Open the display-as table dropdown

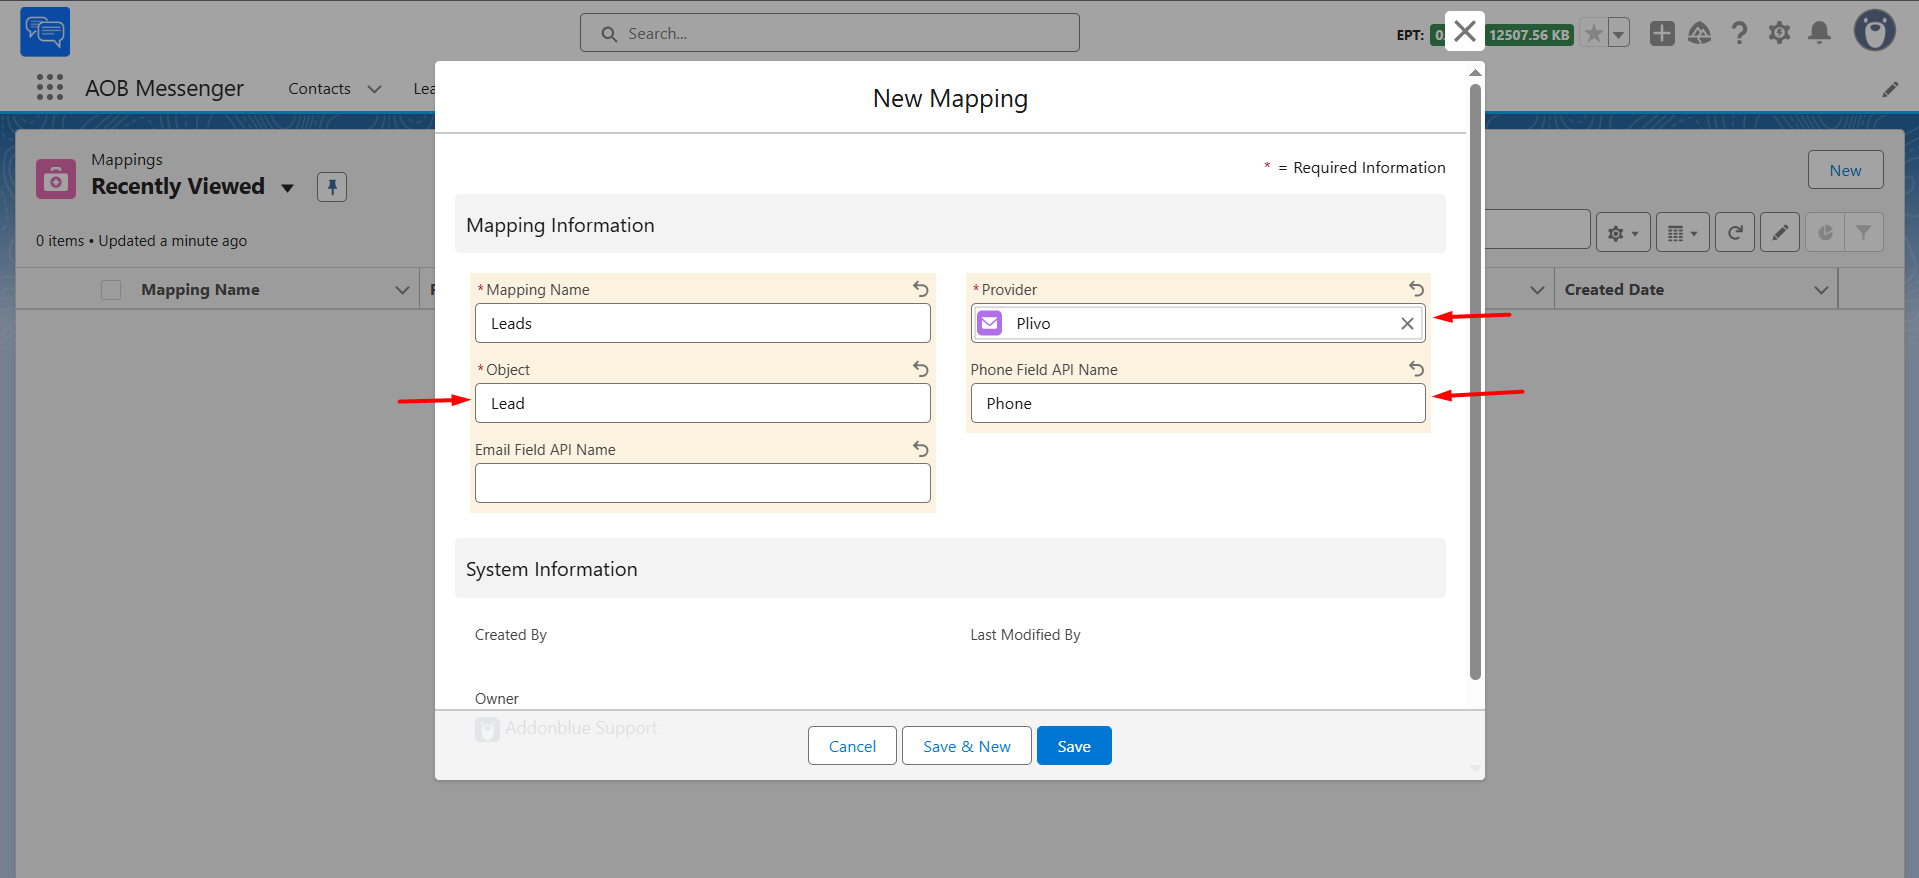[1683, 232]
